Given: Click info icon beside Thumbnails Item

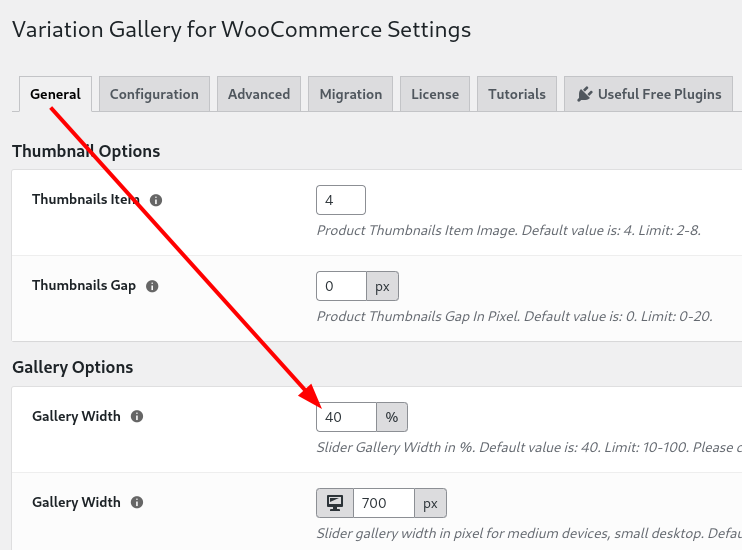Looking at the screenshot, I should click(156, 200).
